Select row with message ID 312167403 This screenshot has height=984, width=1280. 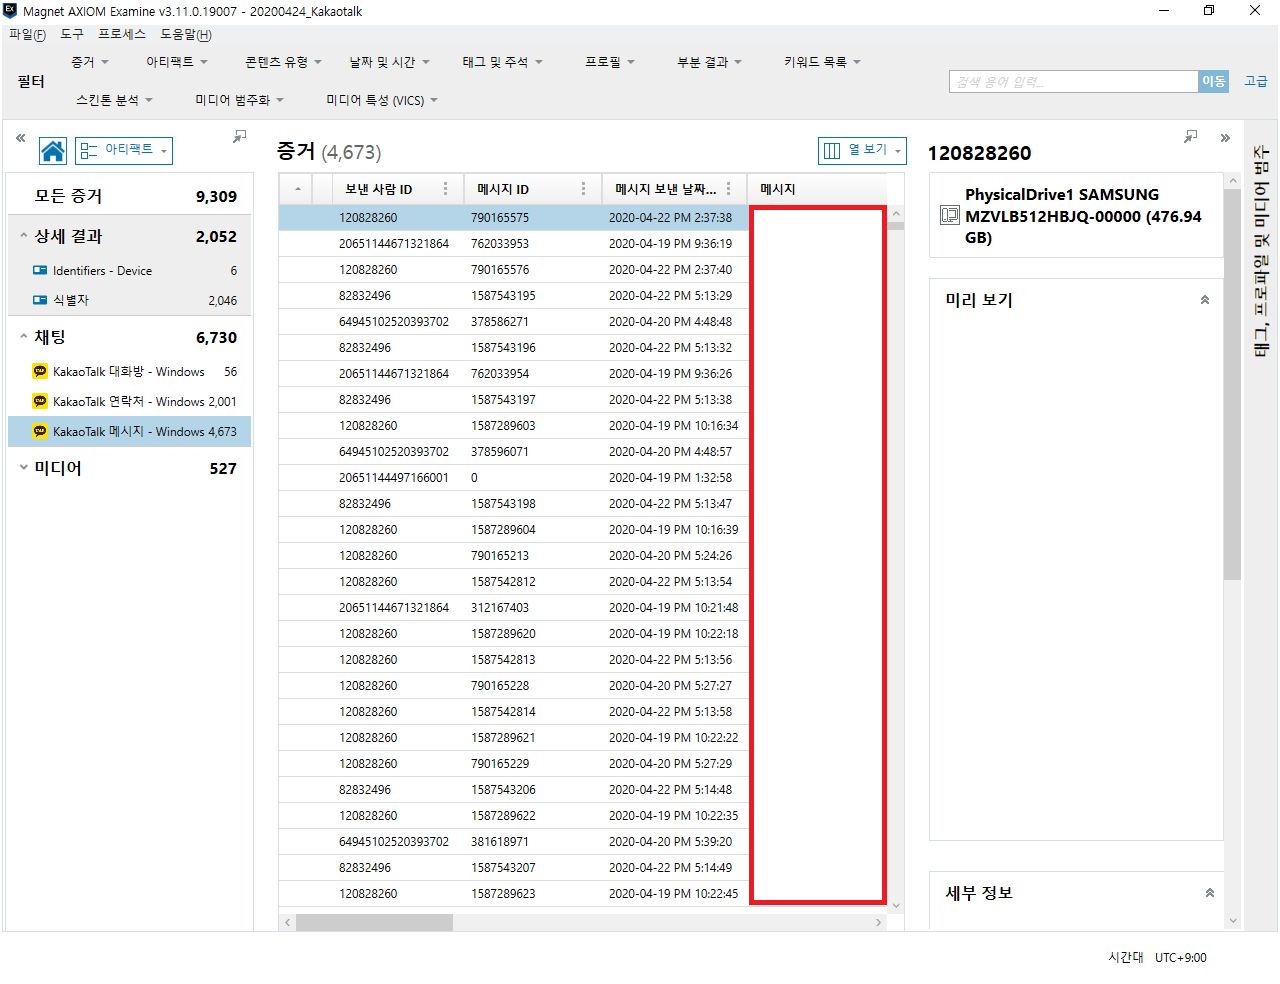(x=582, y=608)
